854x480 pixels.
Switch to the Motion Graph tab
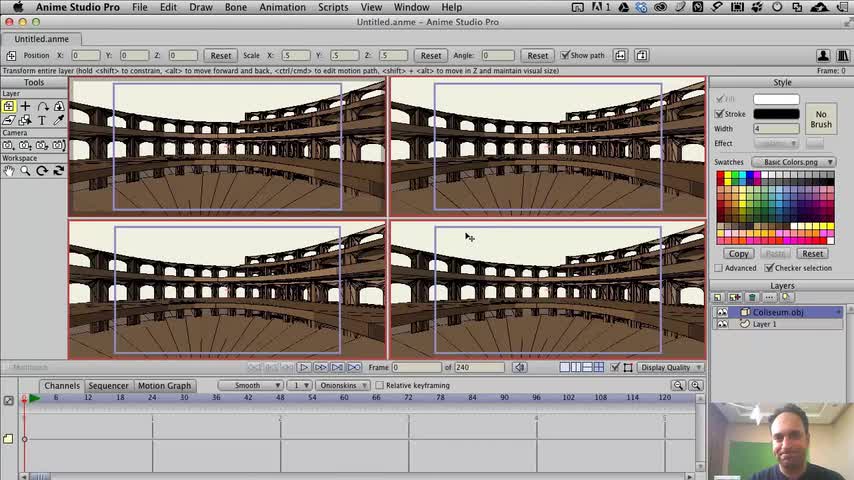click(x=164, y=385)
